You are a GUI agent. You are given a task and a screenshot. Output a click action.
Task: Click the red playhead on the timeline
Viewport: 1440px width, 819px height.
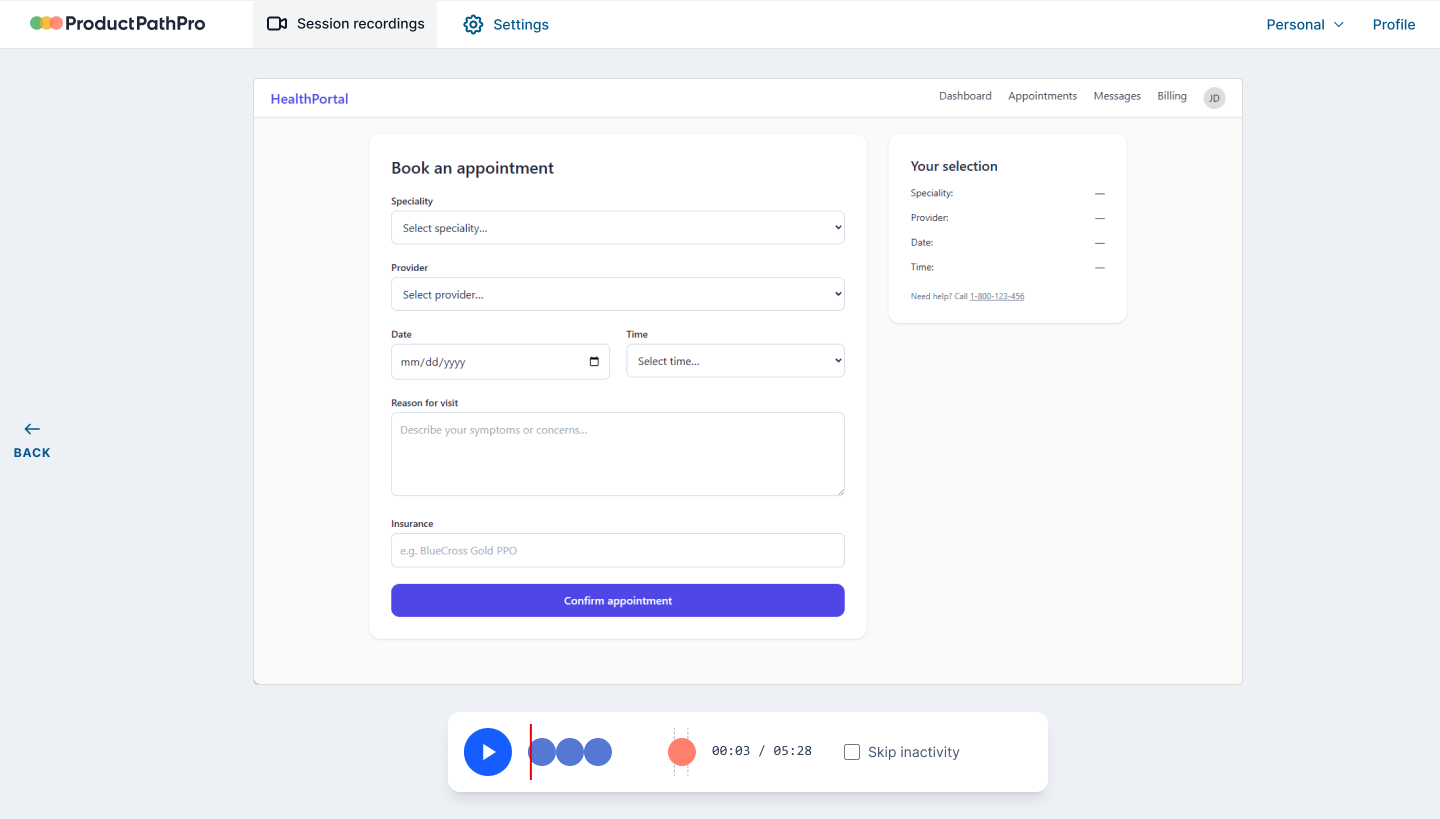(531, 752)
